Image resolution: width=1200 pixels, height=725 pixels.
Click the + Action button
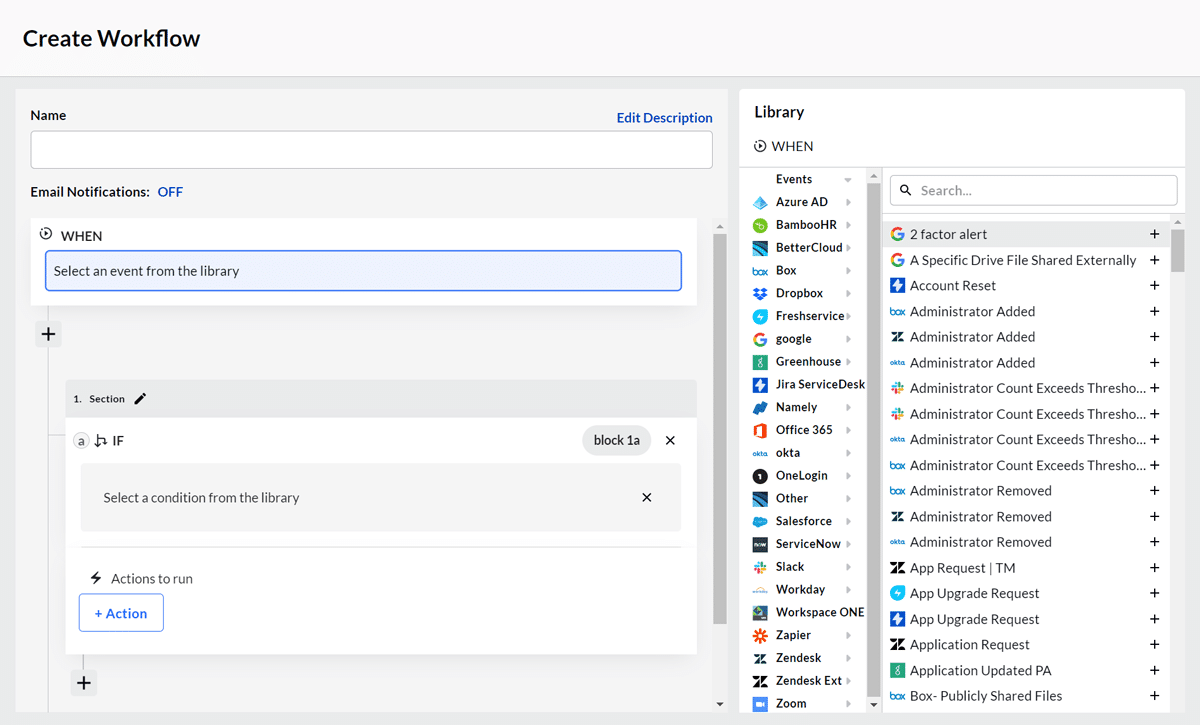[121, 613]
